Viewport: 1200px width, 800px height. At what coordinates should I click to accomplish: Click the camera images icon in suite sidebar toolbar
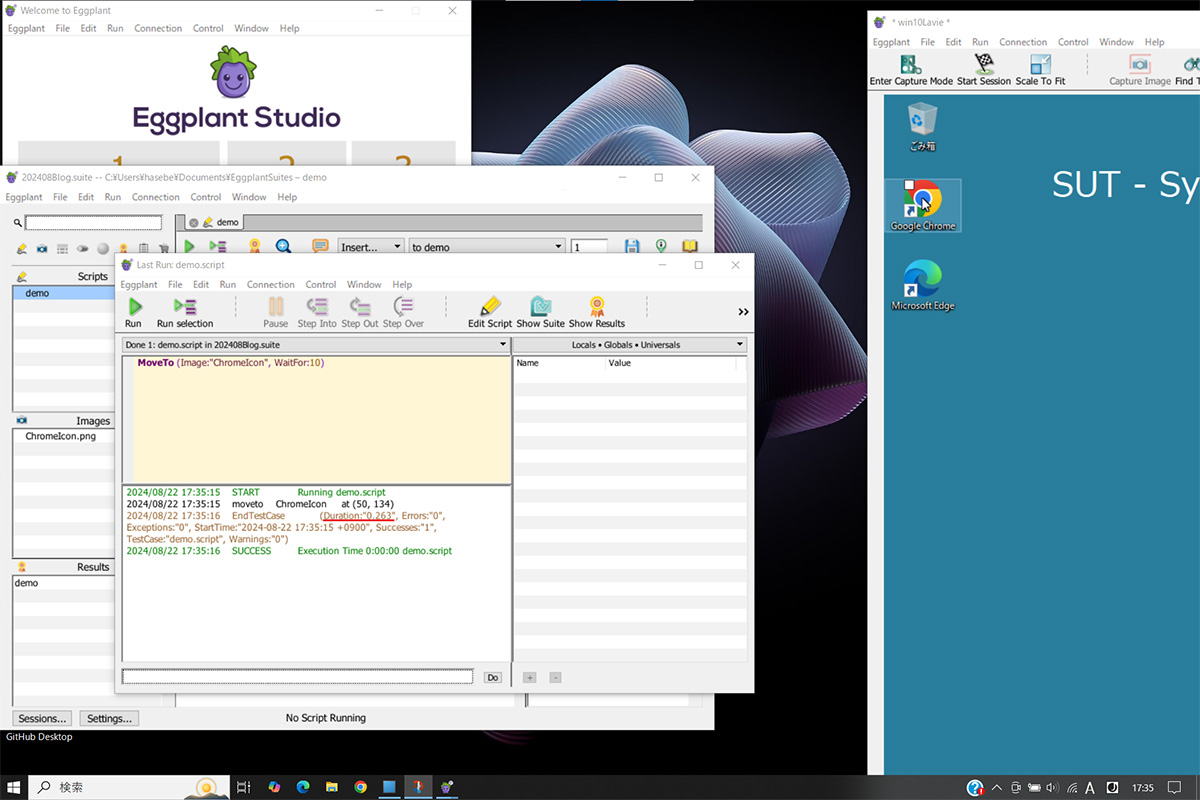[42, 248]
